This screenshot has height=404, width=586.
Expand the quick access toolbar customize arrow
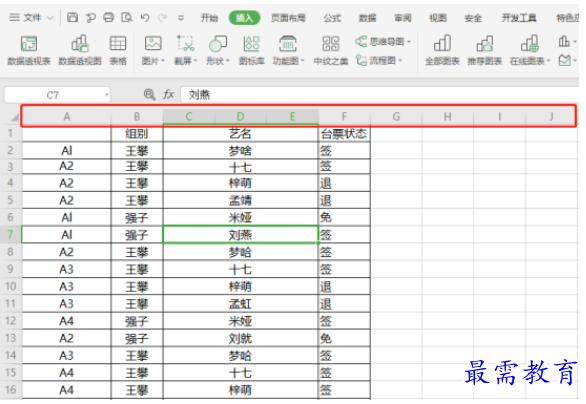pos(181,18)
